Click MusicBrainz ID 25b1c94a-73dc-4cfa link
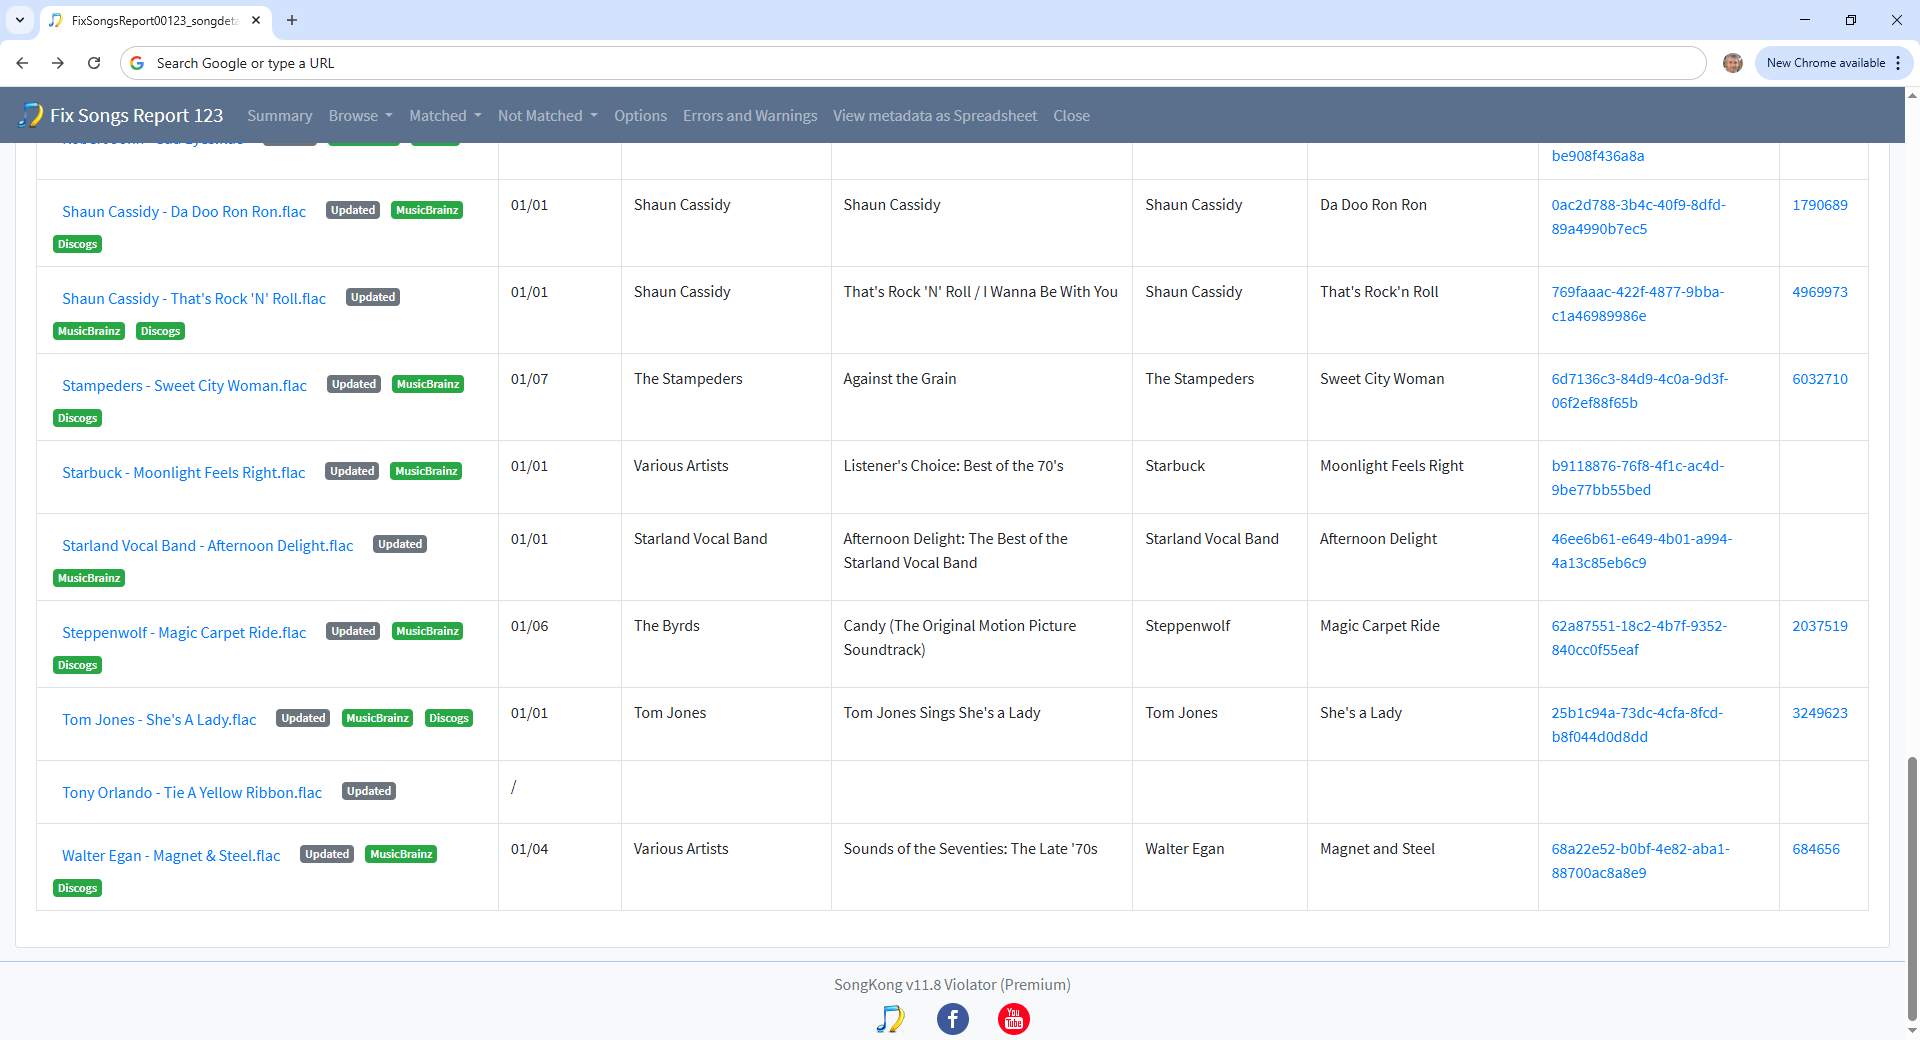Screen dimensions: 1920x1040 coord(1637,725)
